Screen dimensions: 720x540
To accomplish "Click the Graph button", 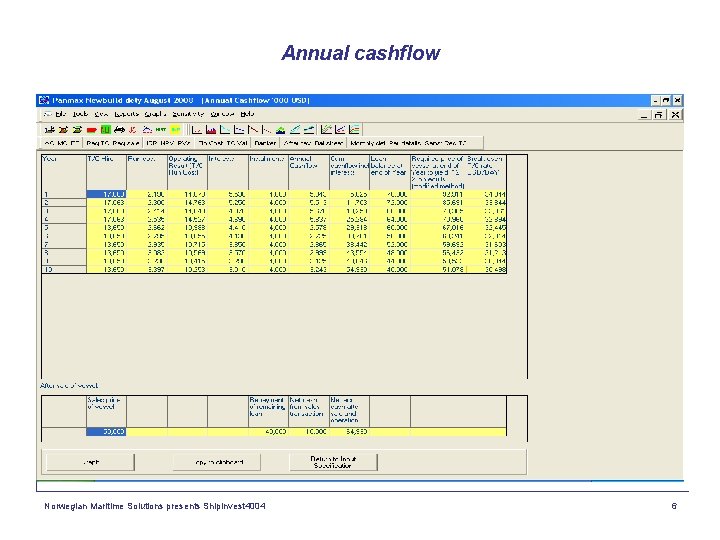I will [90, 462].
